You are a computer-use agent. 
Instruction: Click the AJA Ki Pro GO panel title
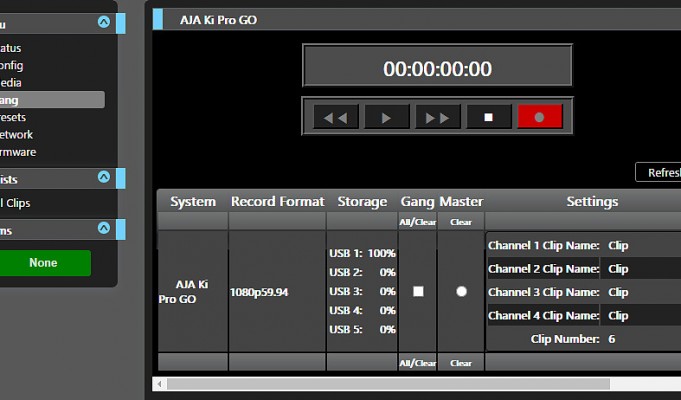tap(218, 20)
